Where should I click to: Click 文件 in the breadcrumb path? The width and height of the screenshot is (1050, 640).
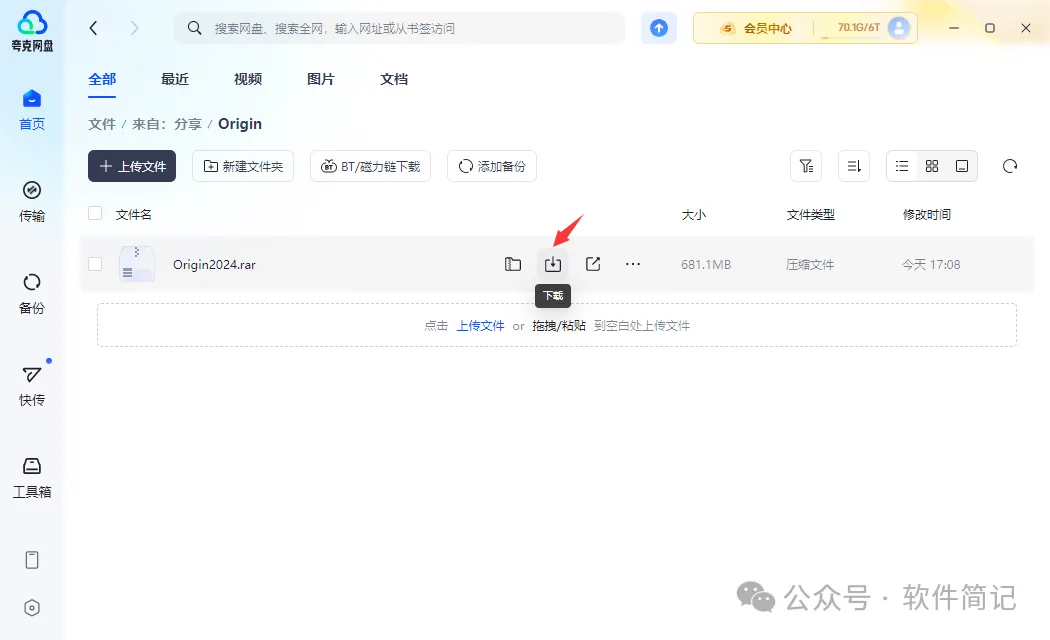tap(102, 124)
